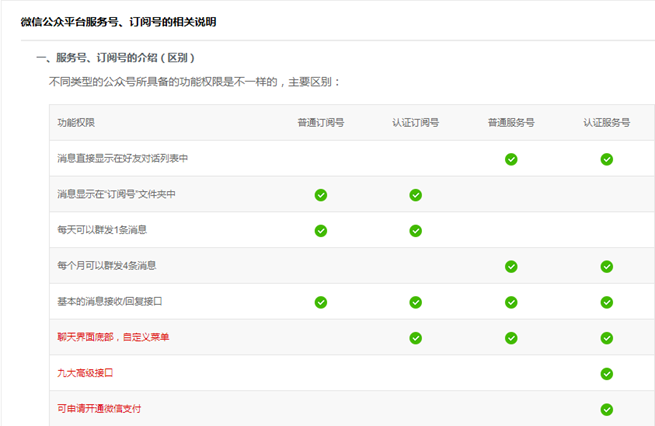This screenshot has height=426, width=655.
Task: Select the 认证服务号 column header
Action: (607, 122)
